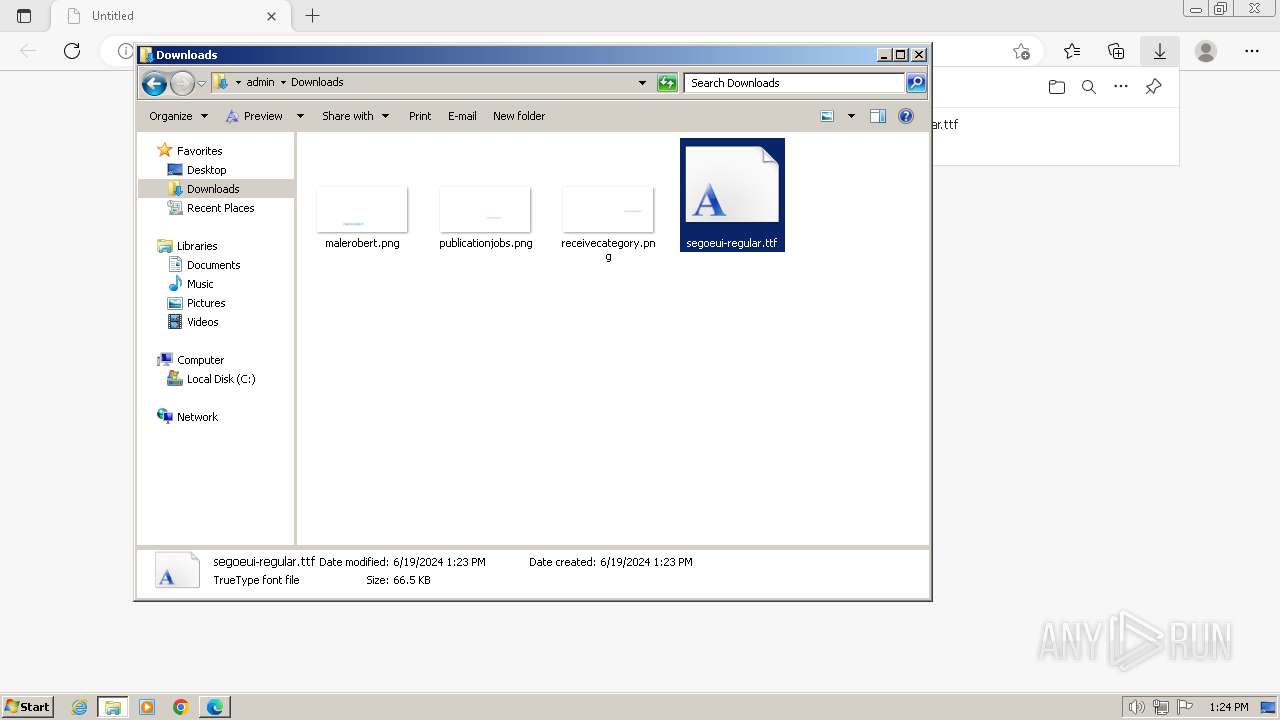Viewport: 1280px width, 720px height.
Task: Click the Microsoft Edge taskbar icon
Action: 215,707
